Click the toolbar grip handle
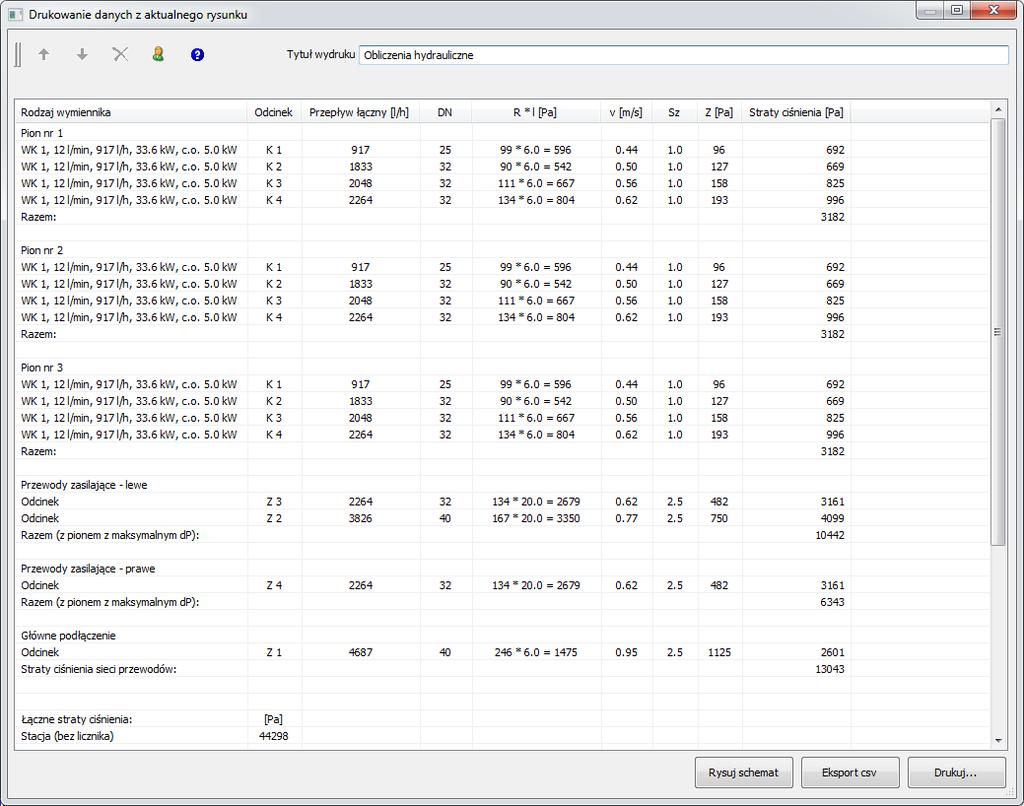Screen dimensions: 1024x806 18,54
